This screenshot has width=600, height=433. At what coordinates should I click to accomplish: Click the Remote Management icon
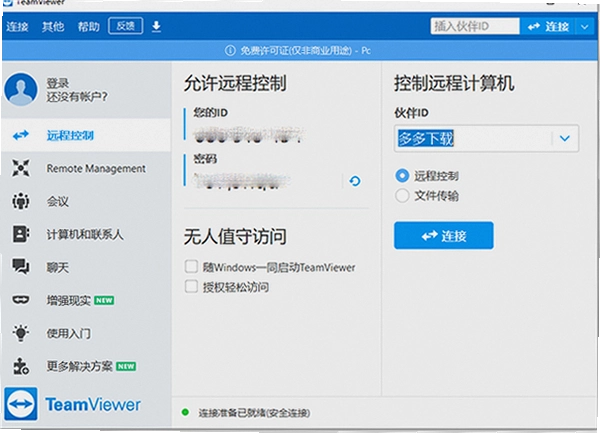[x=21, y=168]
